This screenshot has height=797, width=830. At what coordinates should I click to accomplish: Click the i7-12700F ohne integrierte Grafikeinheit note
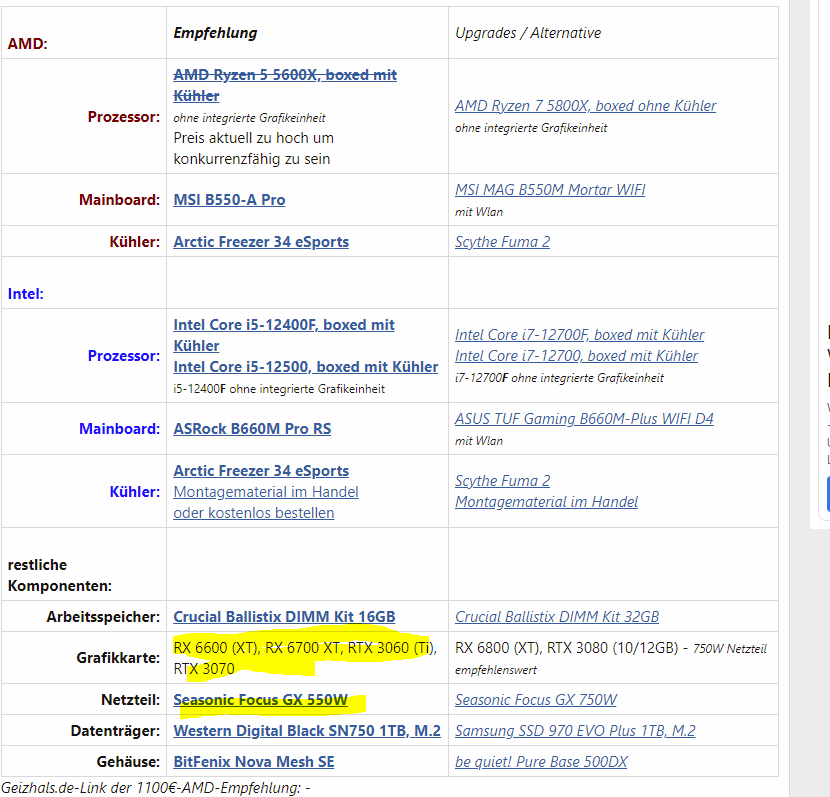(x=559, y=378)
